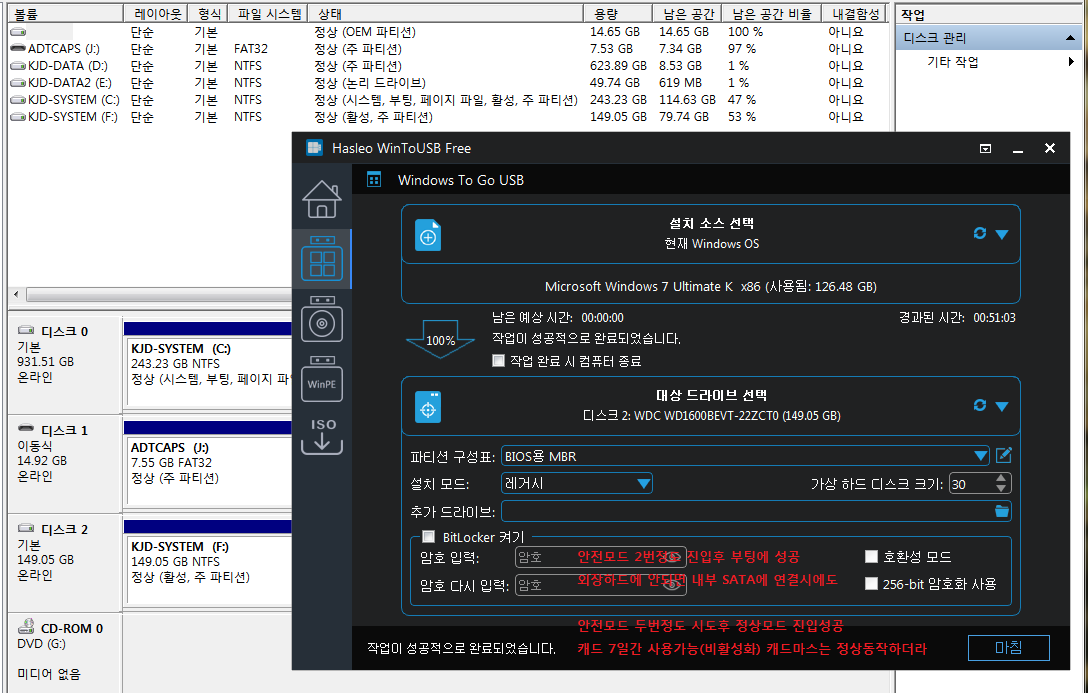Open More Actions in the actions pane
This screenshot has width=1088, height=693.
[x=953, y=62]
